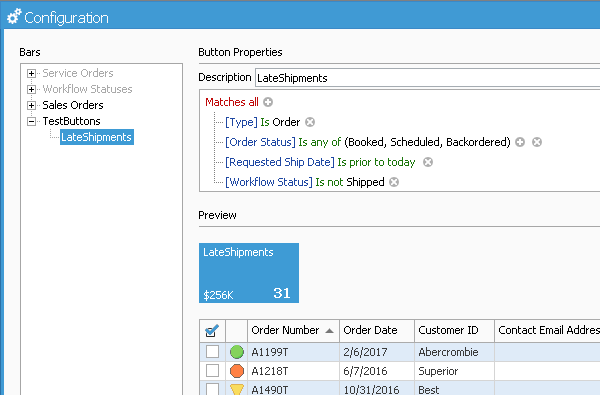Image resolution: width=600 pixels, height=395 pixels.
Task: Click the [Order Status] field link
Action: point(260,142)
